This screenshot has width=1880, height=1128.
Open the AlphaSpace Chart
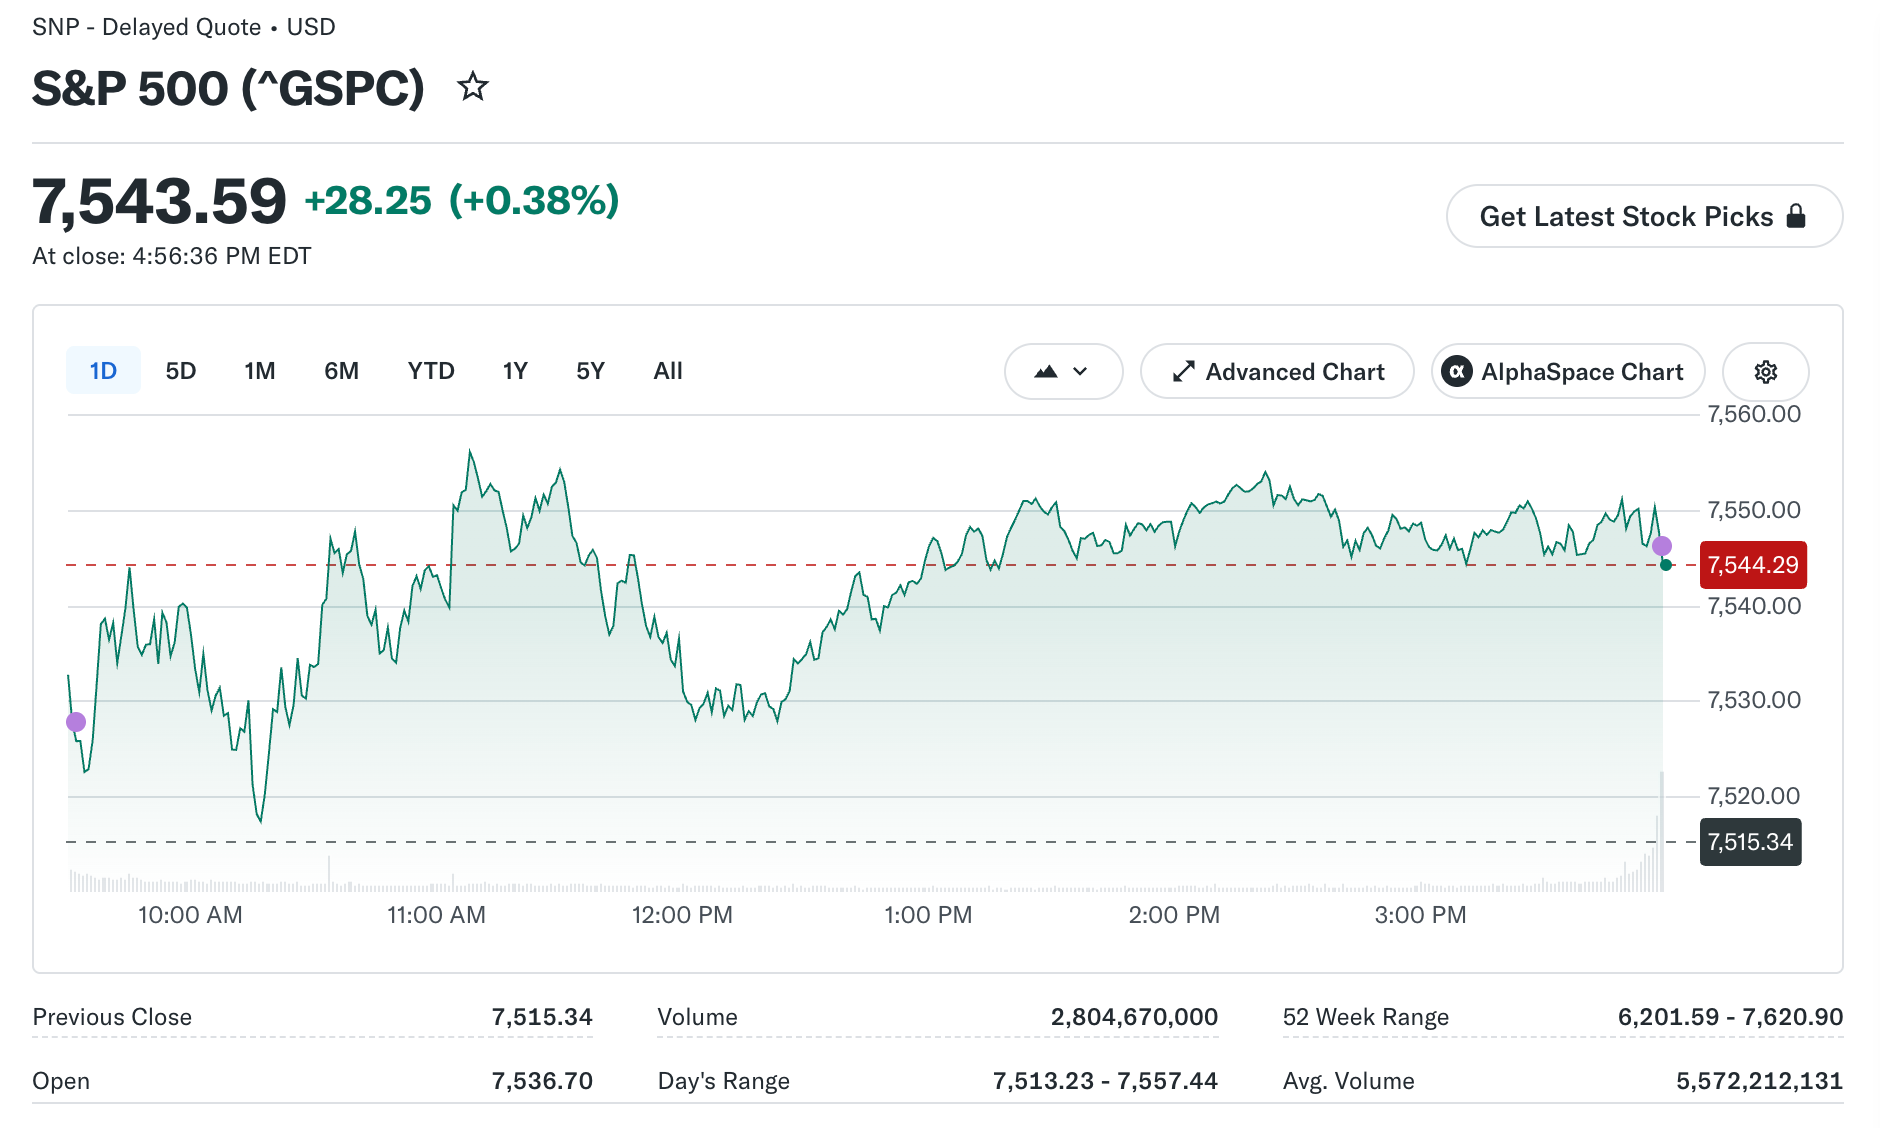click(1568, 372)
